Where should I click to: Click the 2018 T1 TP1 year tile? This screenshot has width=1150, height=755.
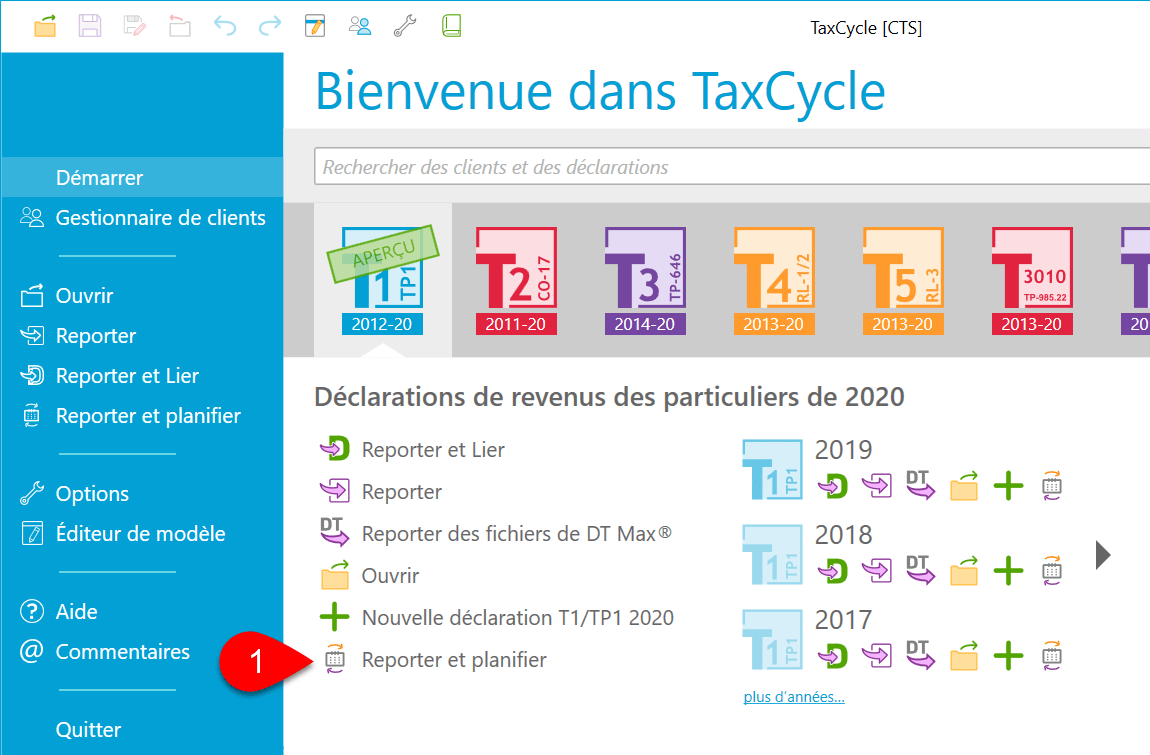pos(772,555)
